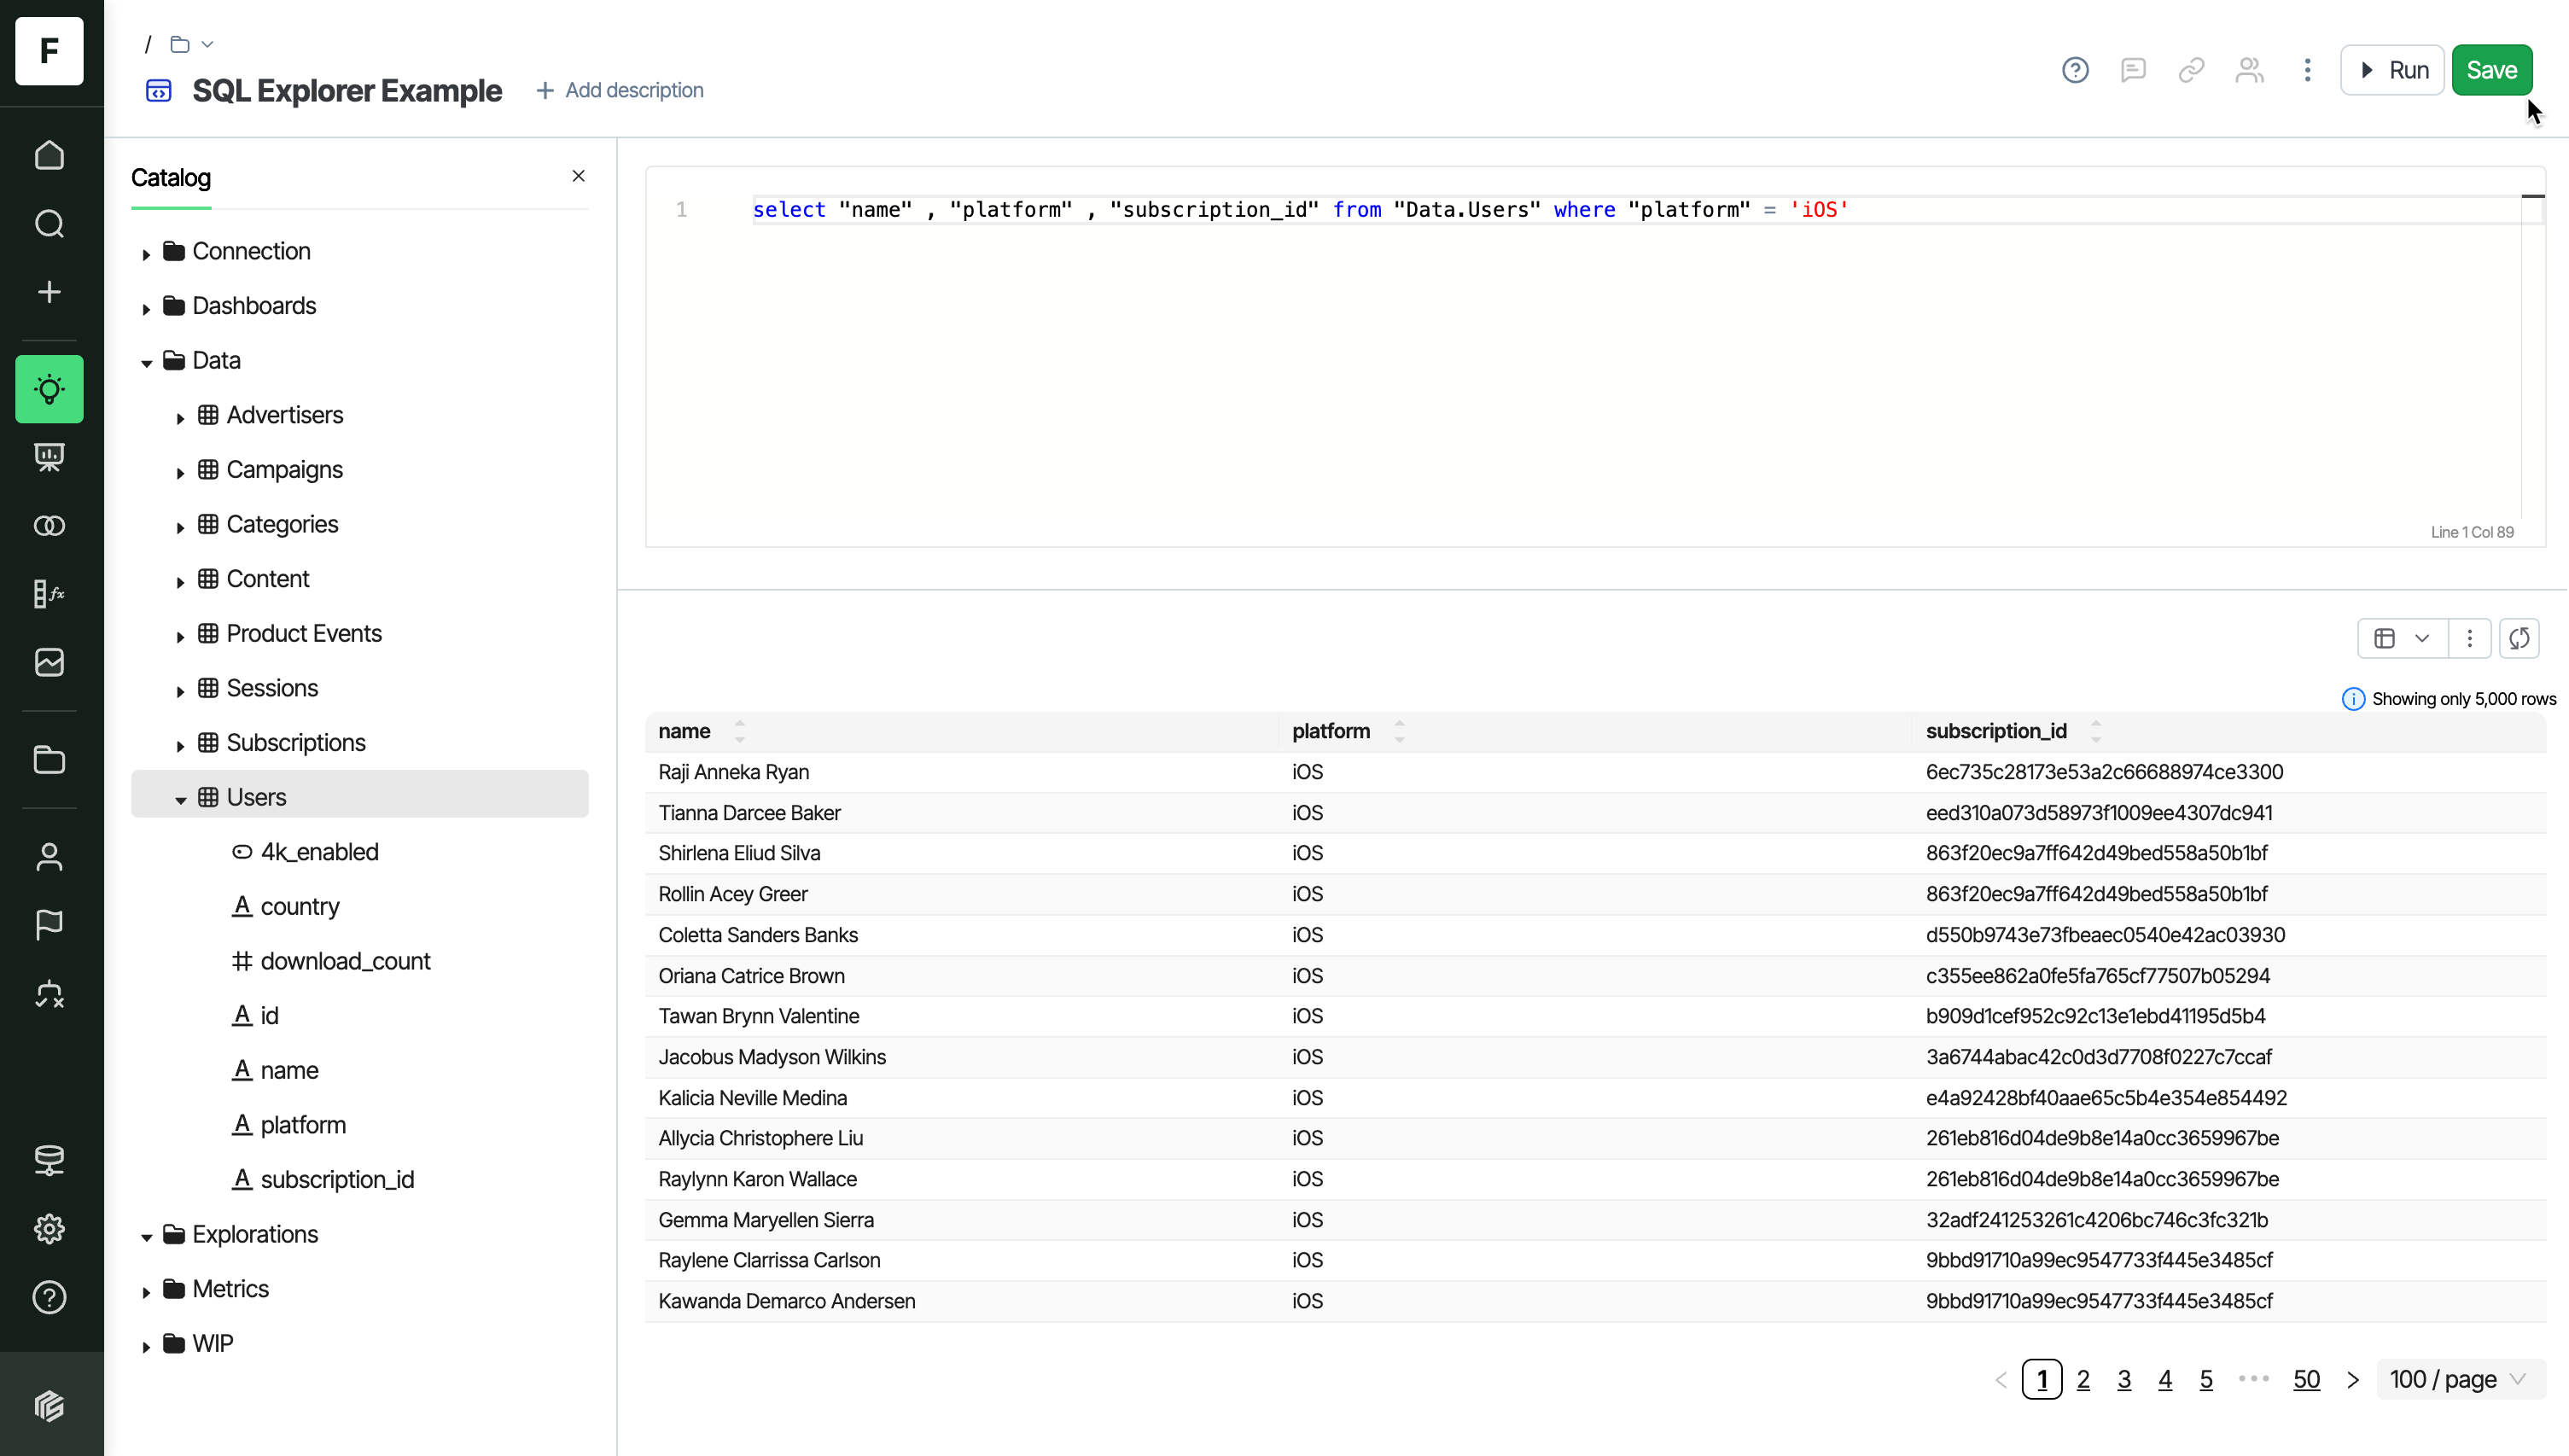Click Add description link

620,90
